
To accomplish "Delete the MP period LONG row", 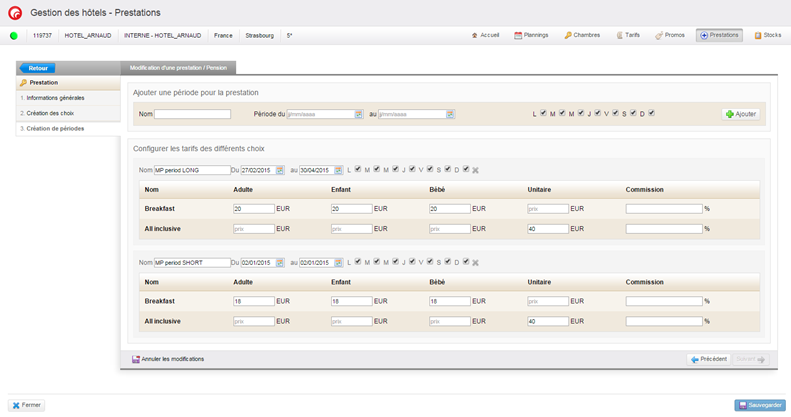I will (476, 170).
